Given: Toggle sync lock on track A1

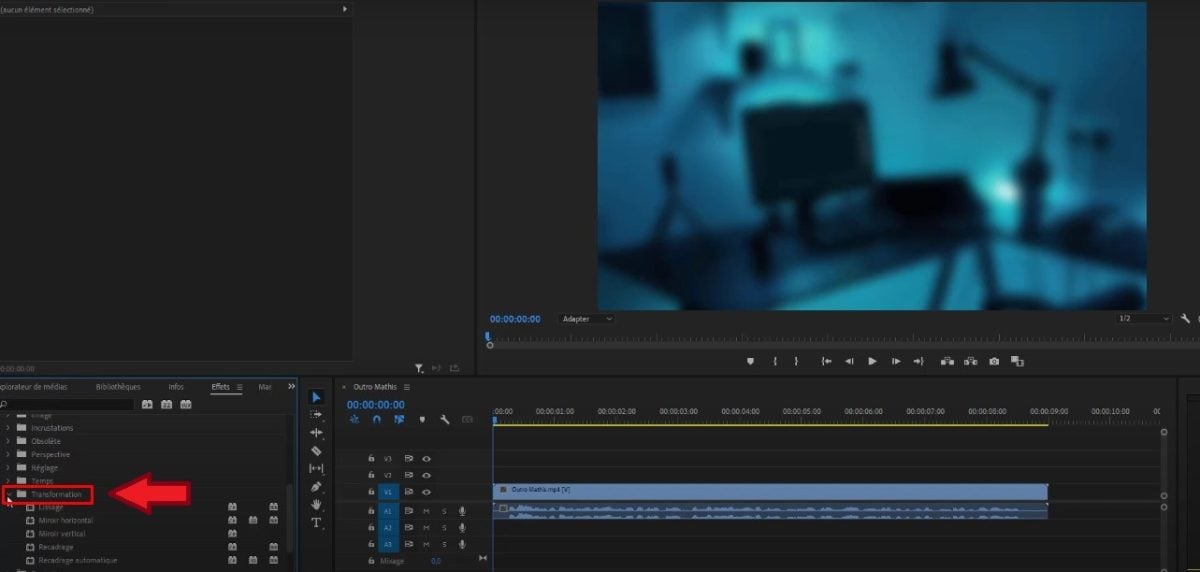Looking at the screenshot, I should coord(408,510).
